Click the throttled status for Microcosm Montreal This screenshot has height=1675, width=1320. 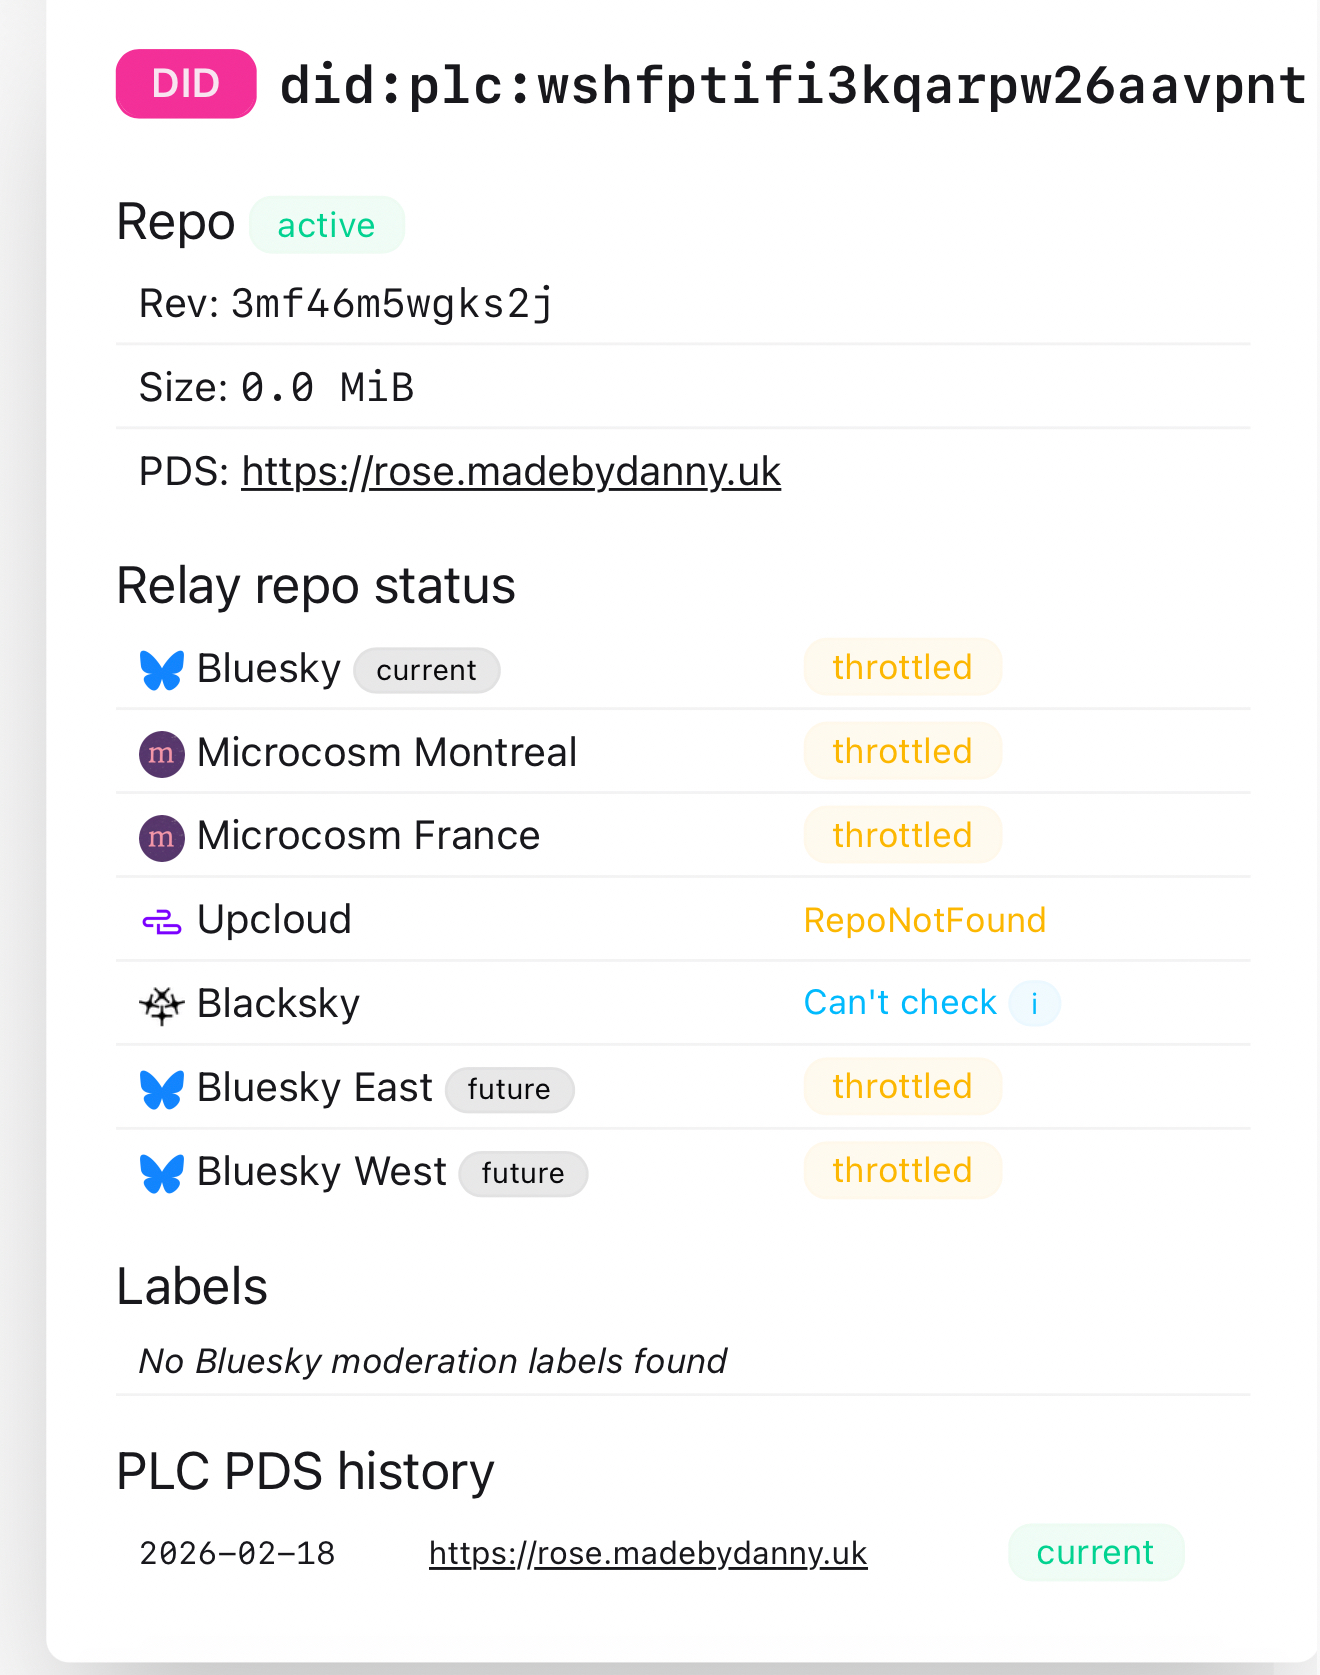pos(902,751)
